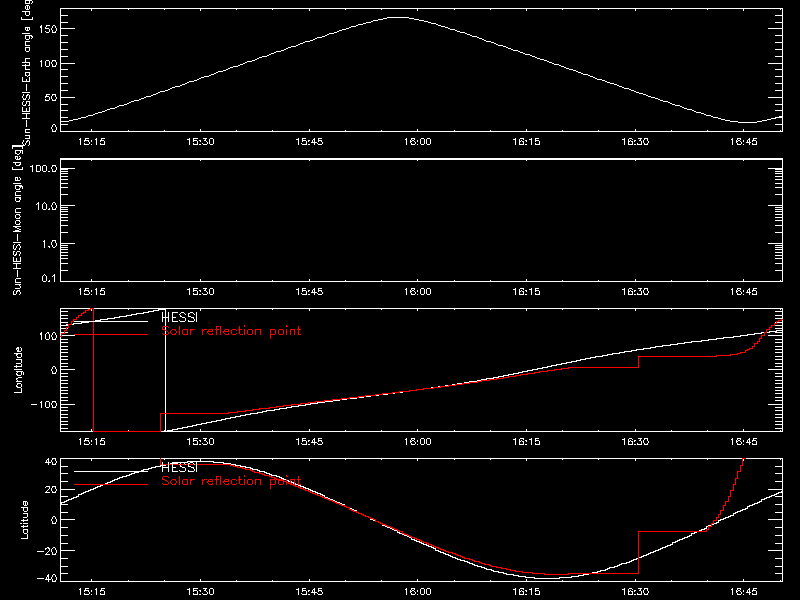Click the Sun-HESSI-Moon angle axis title
This screenshot has height=600, width=800.
pyautogui.click(x=17, y=221)
